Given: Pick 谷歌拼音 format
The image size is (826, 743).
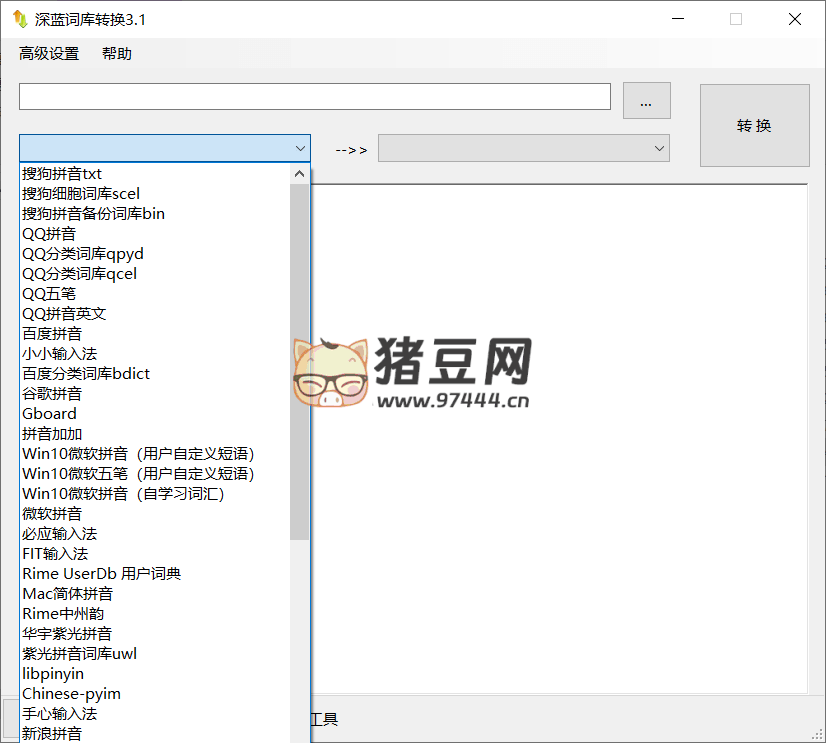Looking at the screenshot, I should tap(155, 394).
